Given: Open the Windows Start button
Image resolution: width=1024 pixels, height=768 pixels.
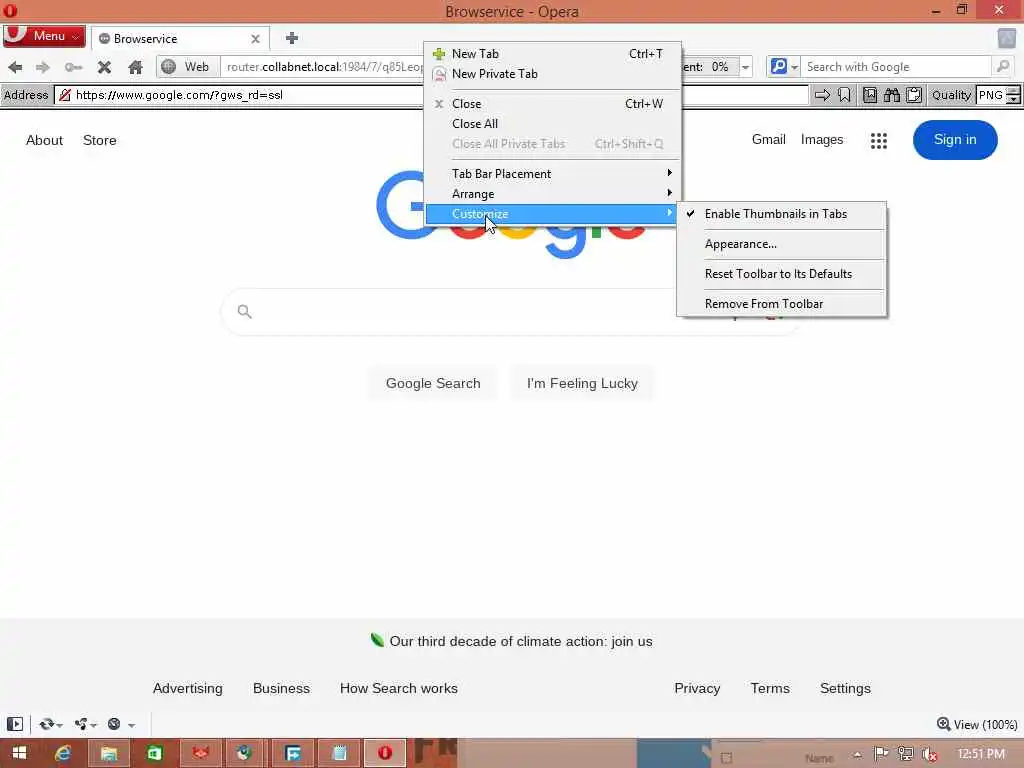Looking at the screenshot, I should pos(19,753).
